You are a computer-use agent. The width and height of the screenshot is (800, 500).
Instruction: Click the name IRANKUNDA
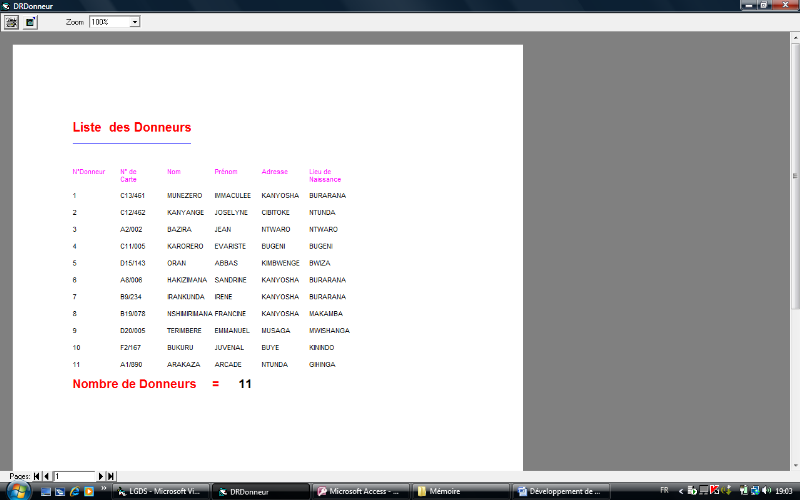[x=186, y=297]
